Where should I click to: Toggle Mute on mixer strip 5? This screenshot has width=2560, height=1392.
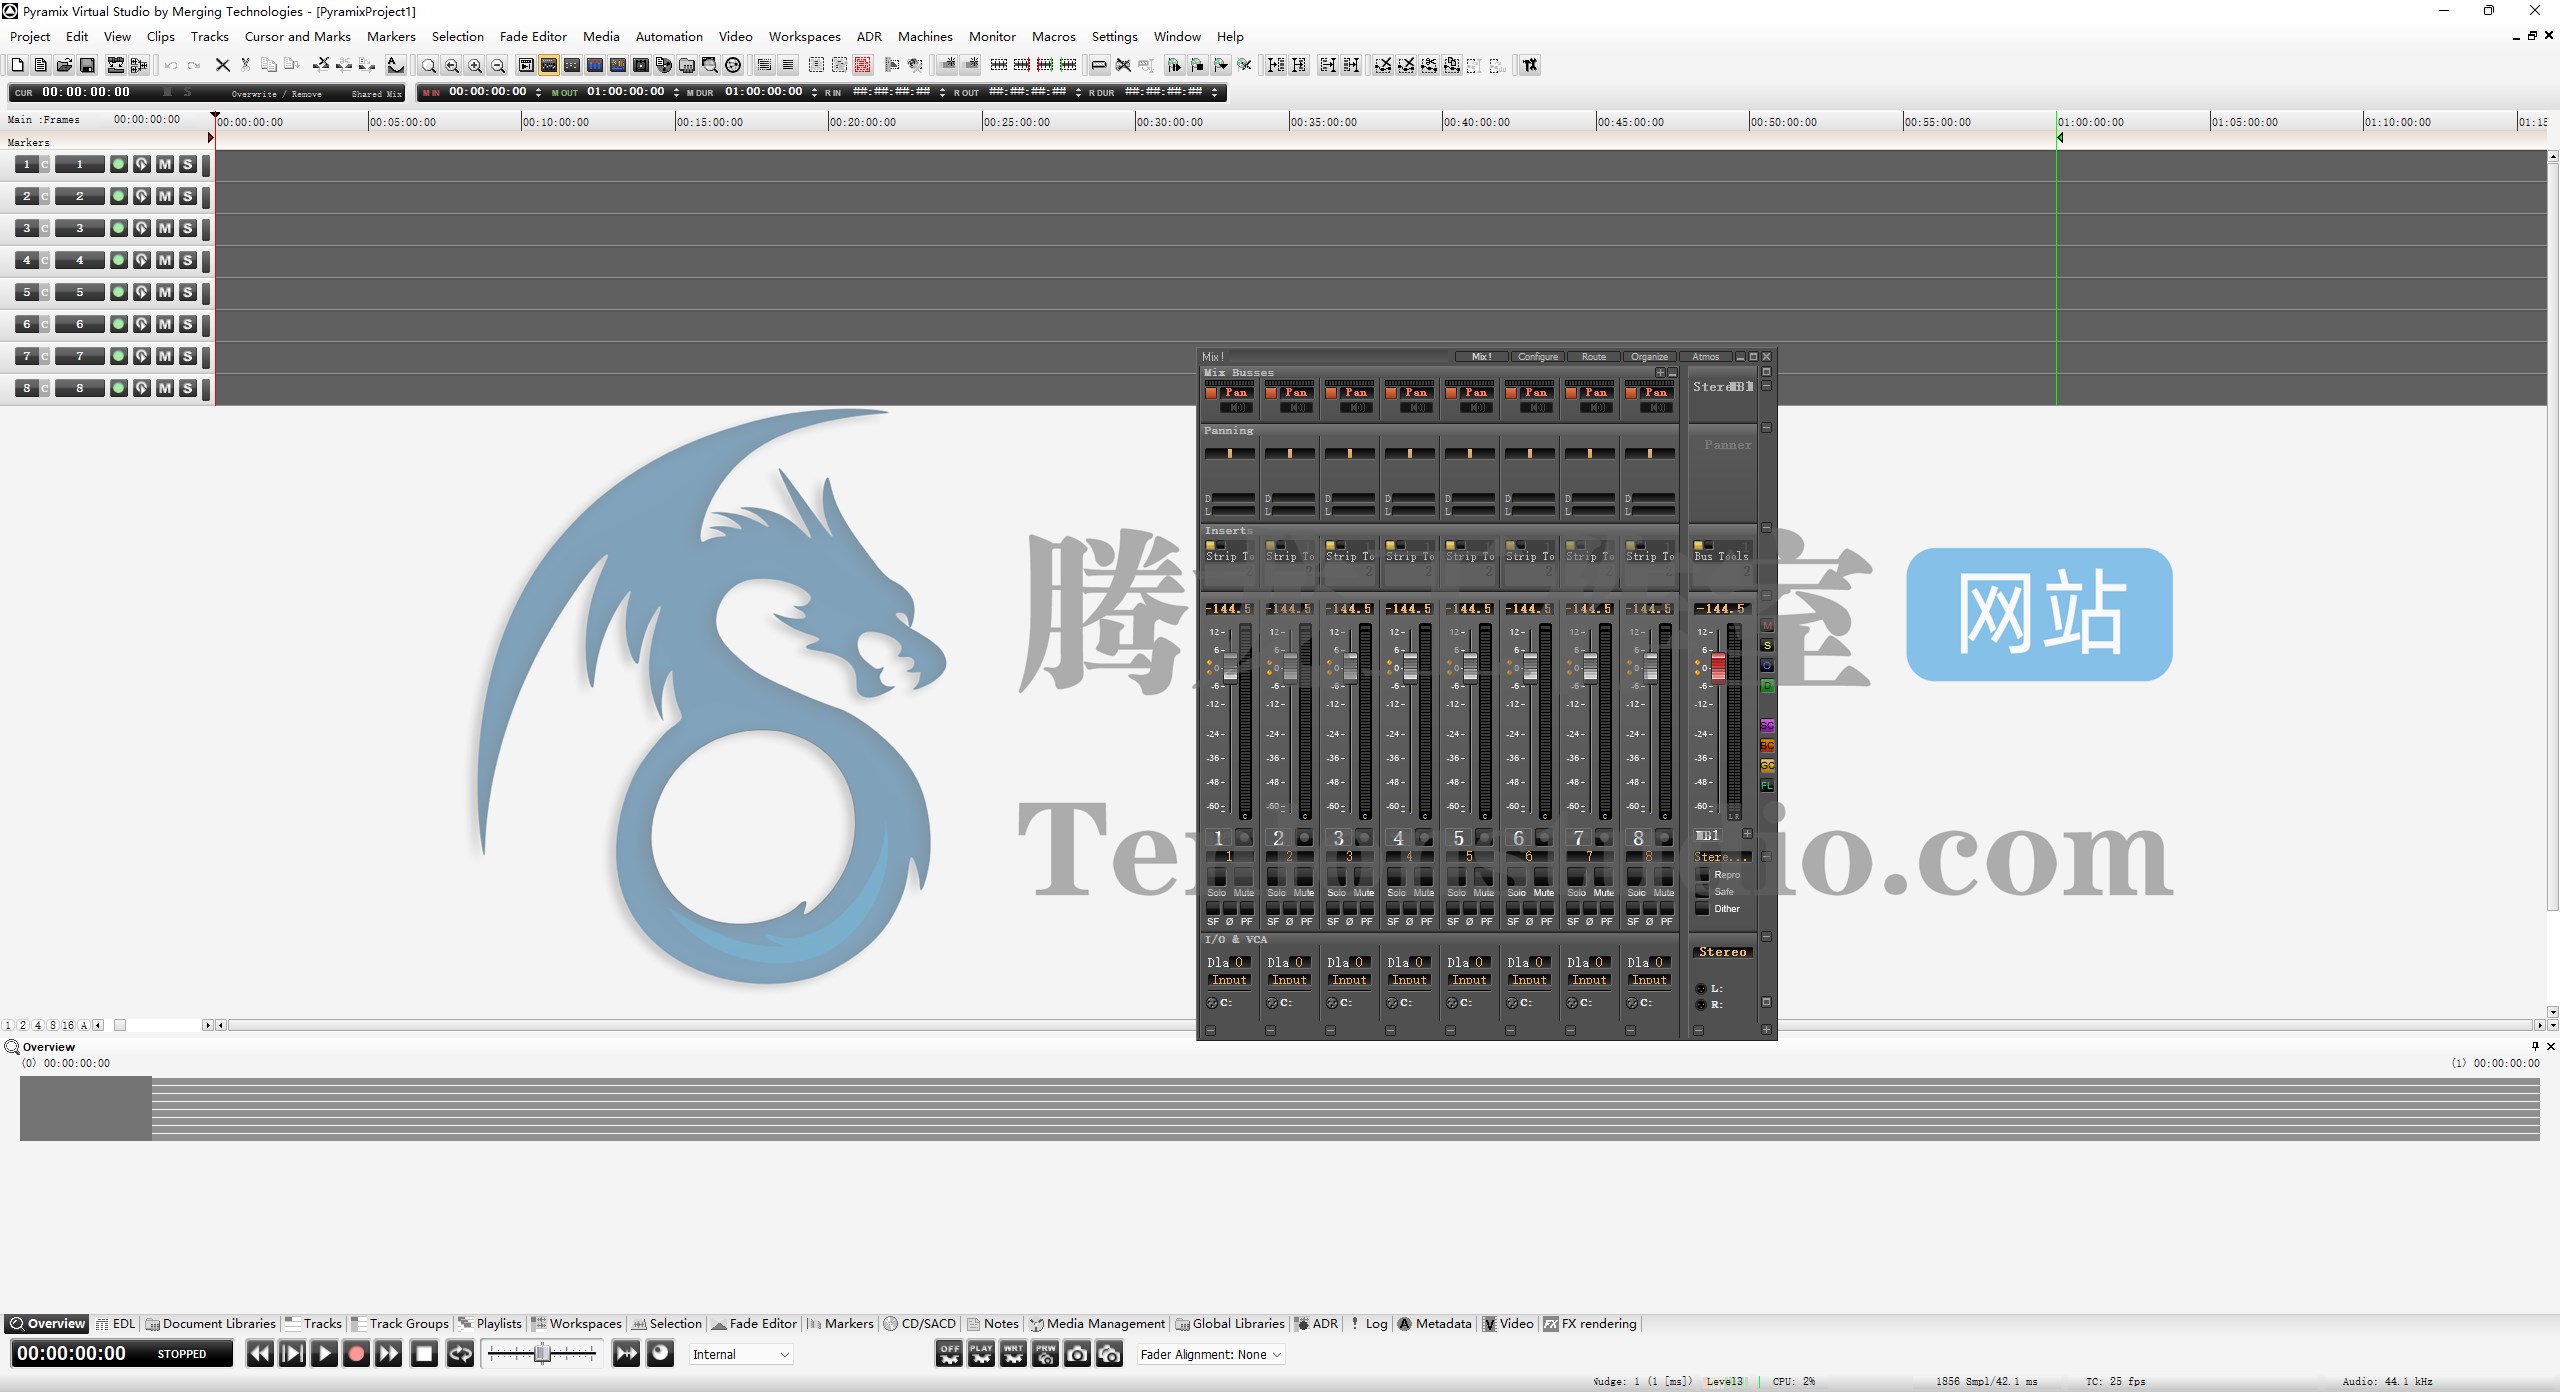1484,878
